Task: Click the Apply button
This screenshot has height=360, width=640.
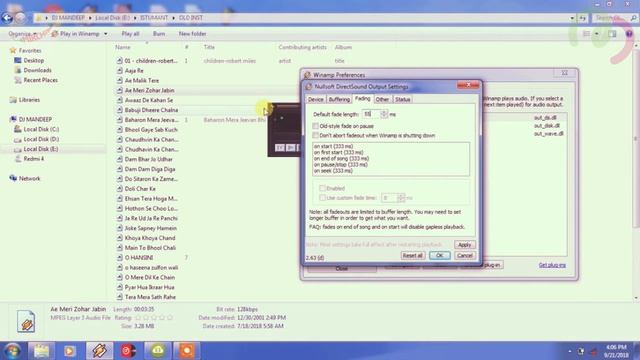Action: coord(464,244)
